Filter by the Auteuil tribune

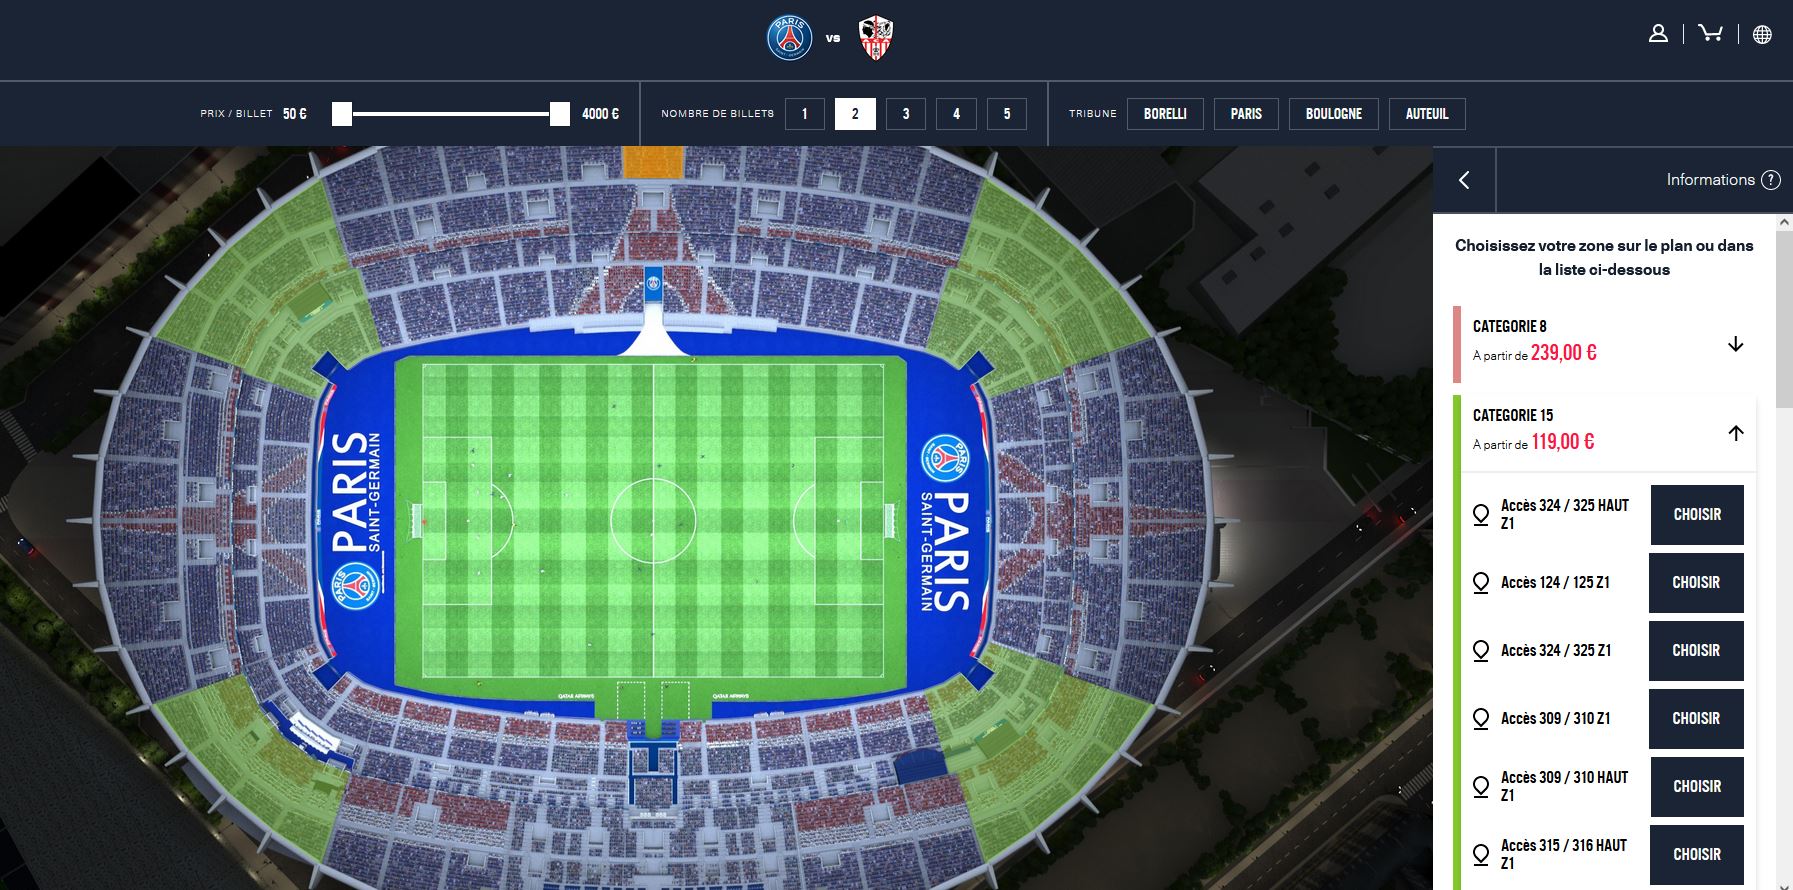(x=1427, y=114)
